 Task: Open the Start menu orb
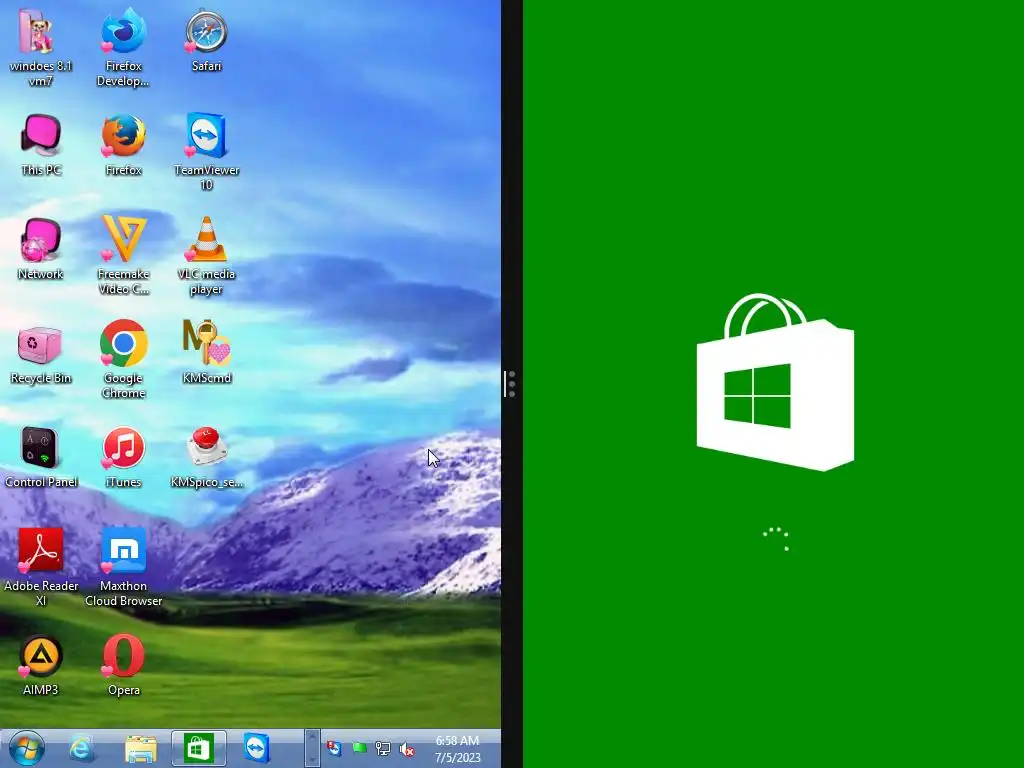tap(27, 748)
